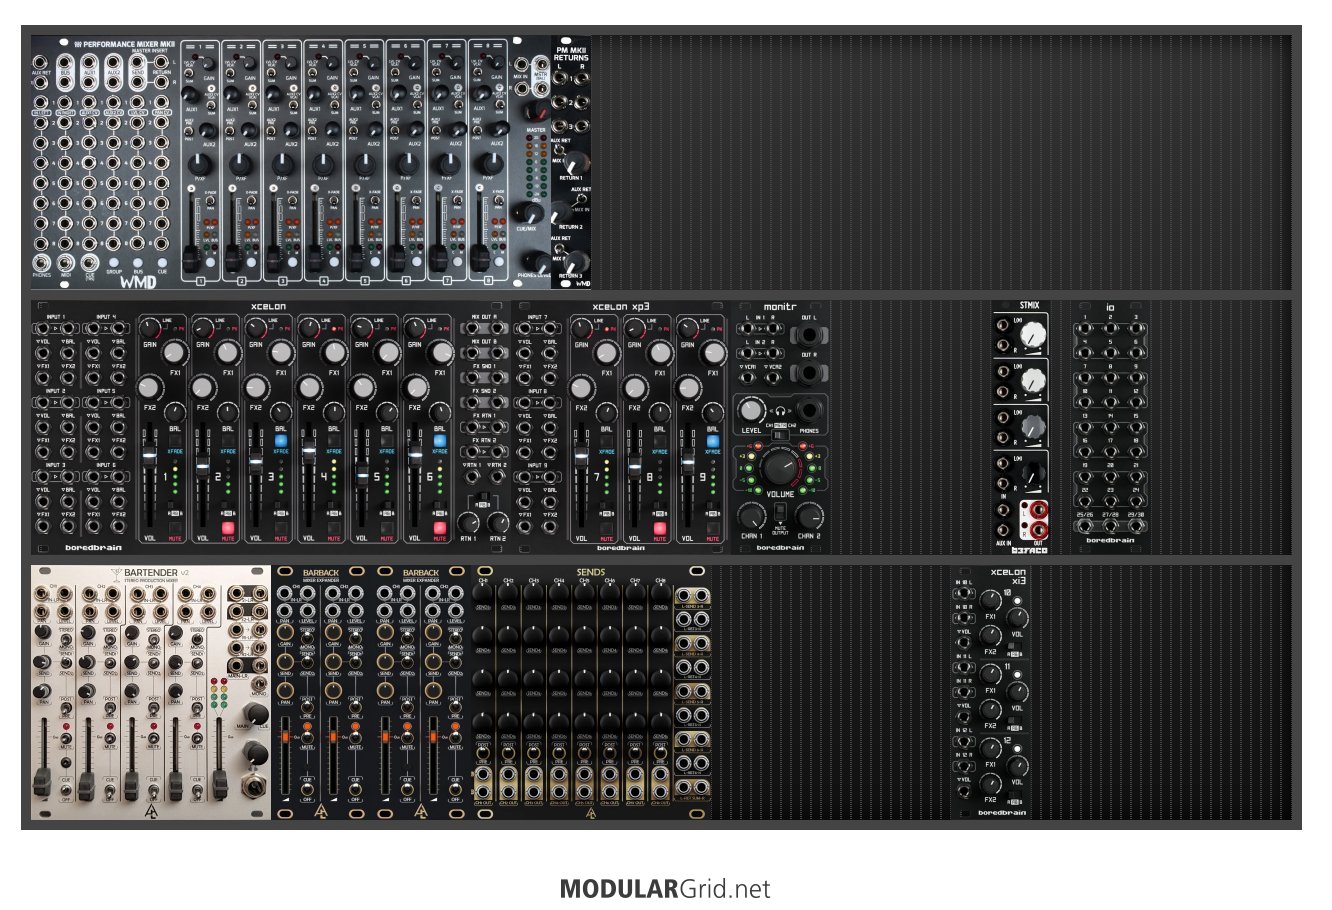
Task: Turn the CH1 Send A knob on Sends
Action: point(483,591)
